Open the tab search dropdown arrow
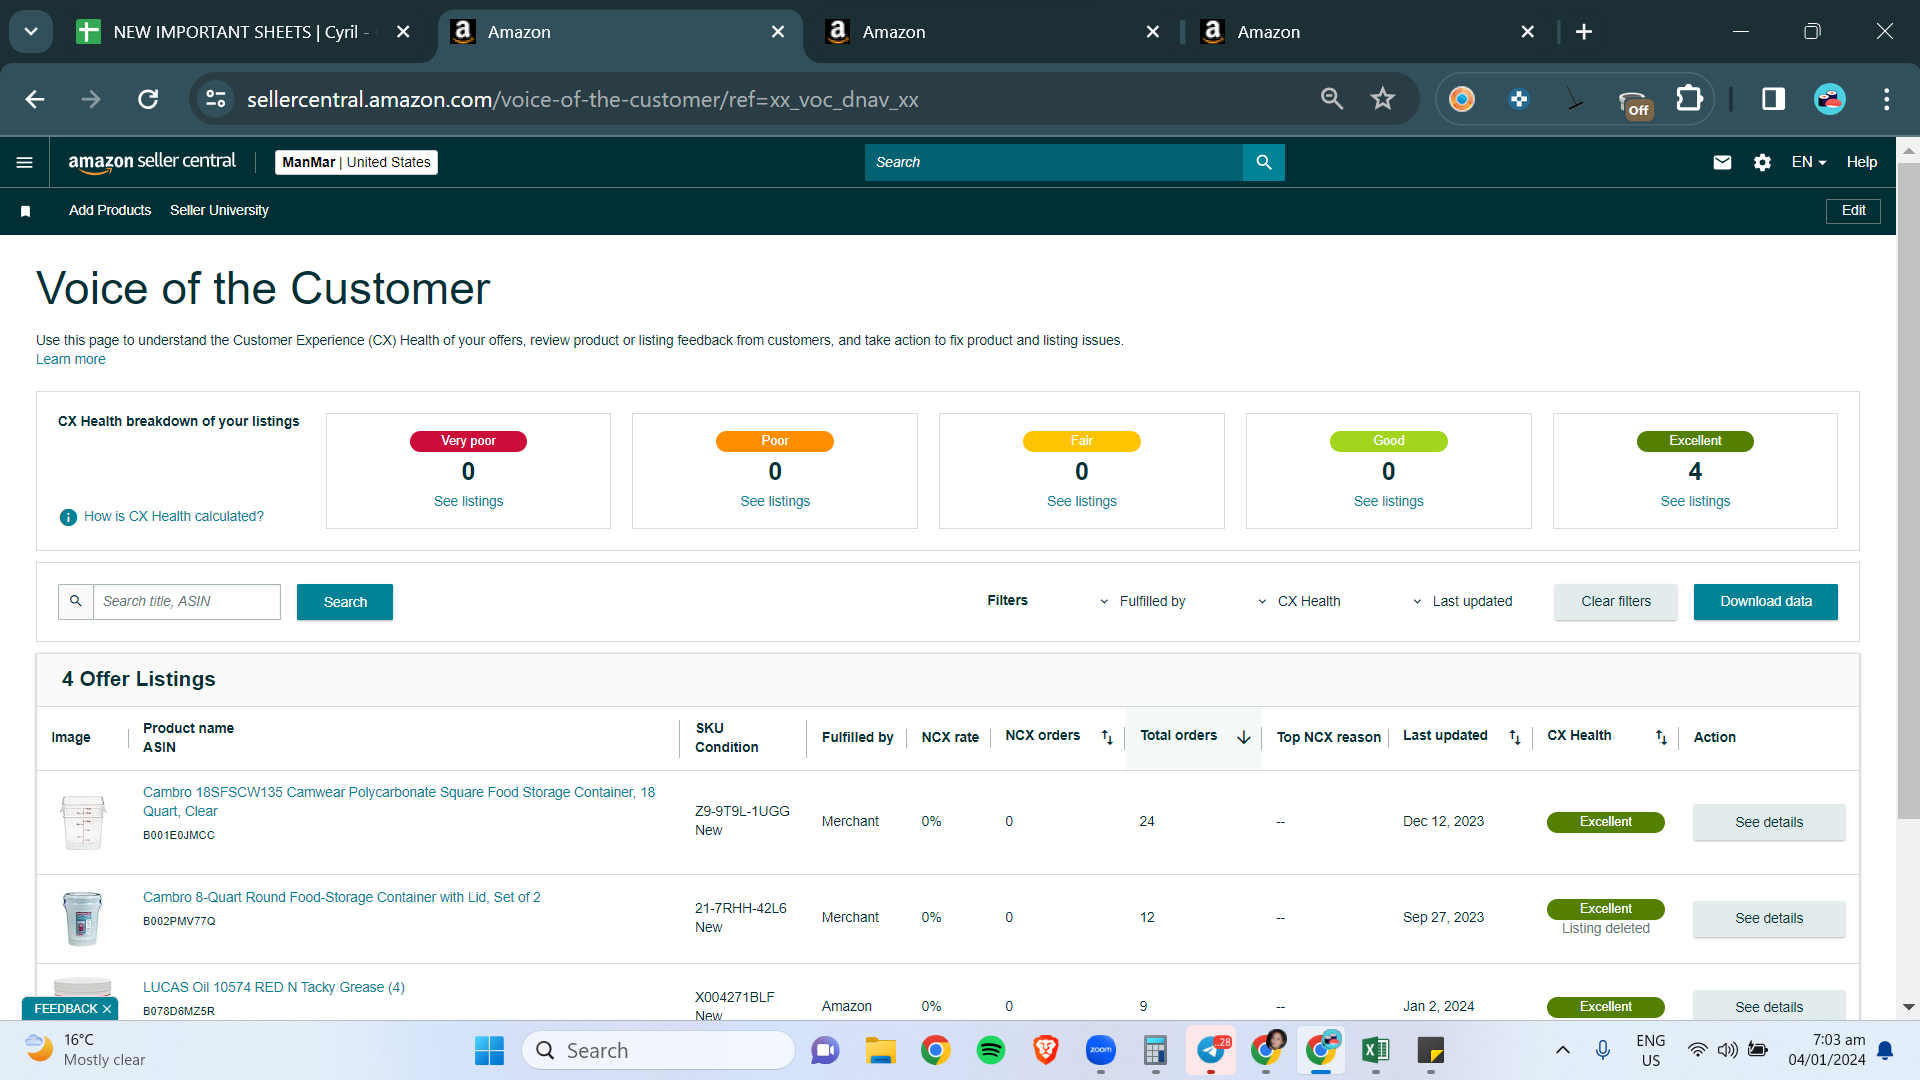Viewport: 1920px width, 1080px height. (31, 32)
